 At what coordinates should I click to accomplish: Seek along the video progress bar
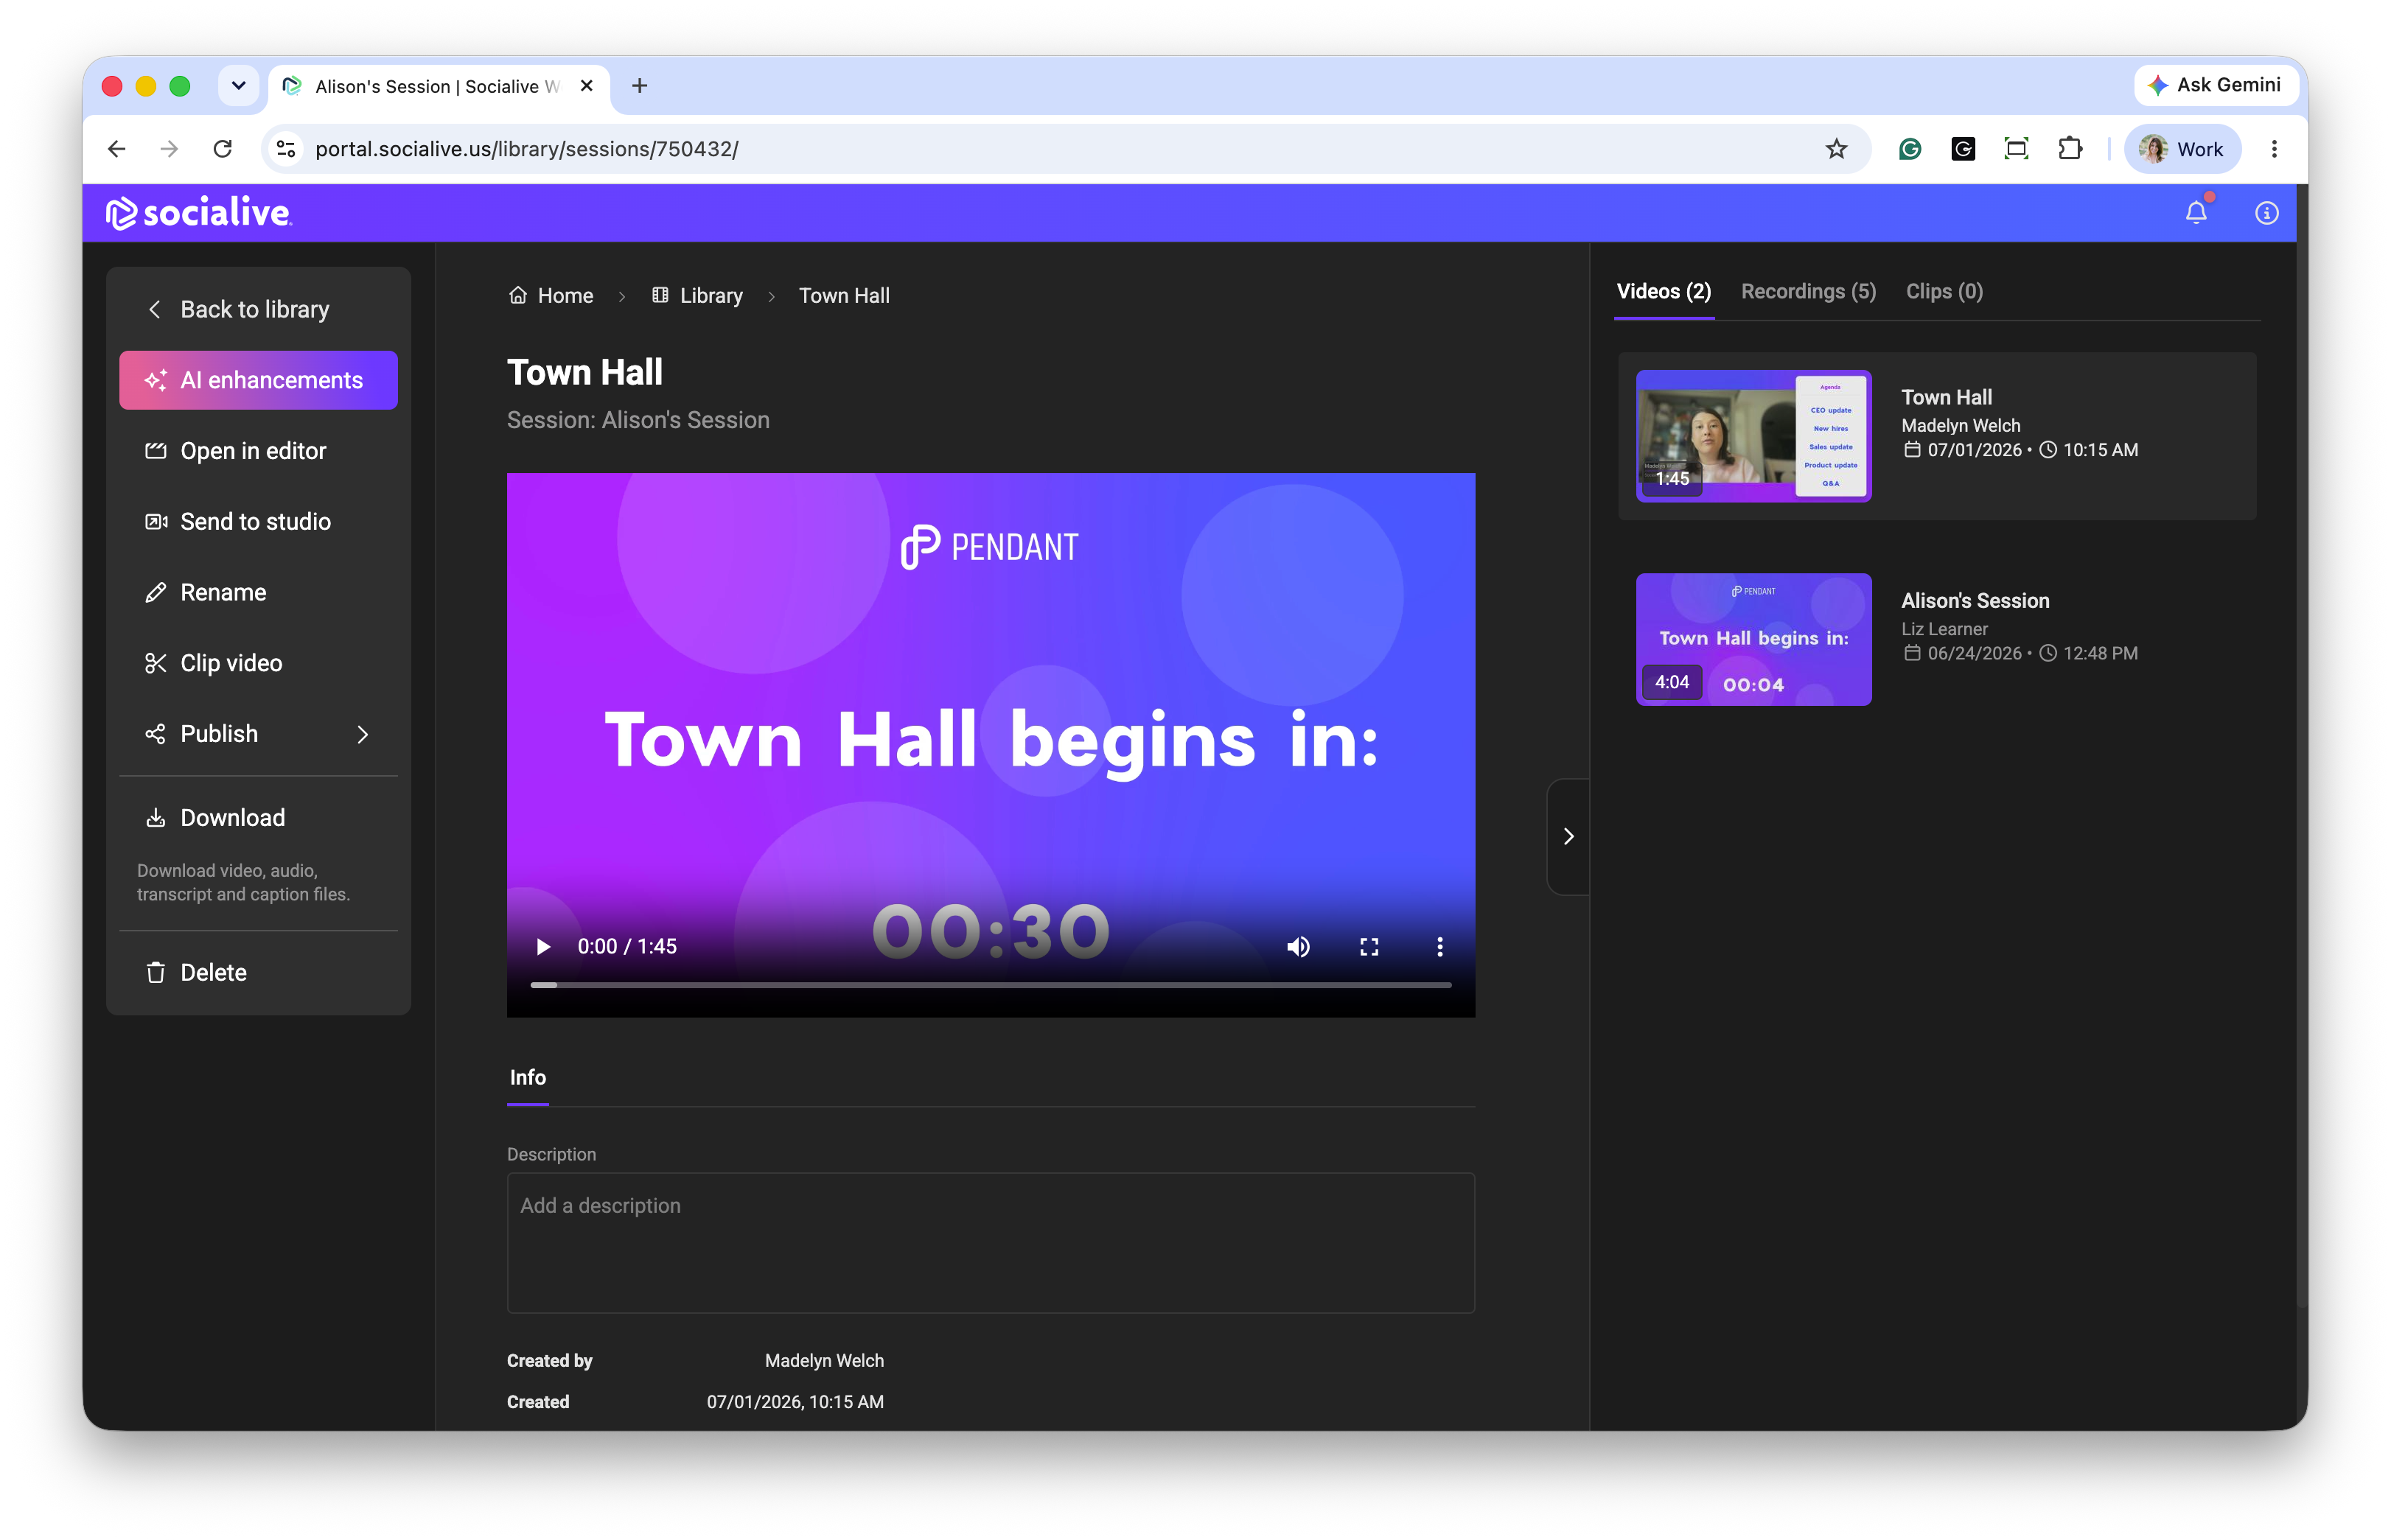[990, 985]
